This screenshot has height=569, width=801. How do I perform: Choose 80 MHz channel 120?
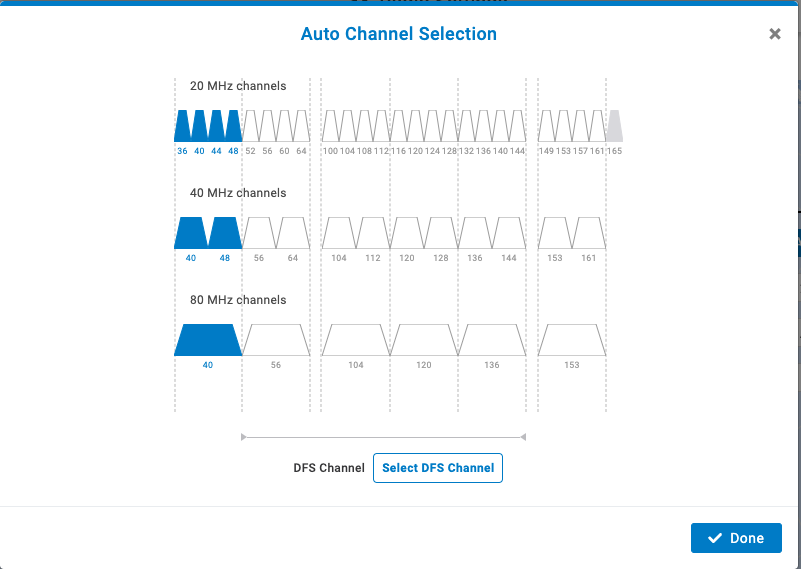coord(424,340)
